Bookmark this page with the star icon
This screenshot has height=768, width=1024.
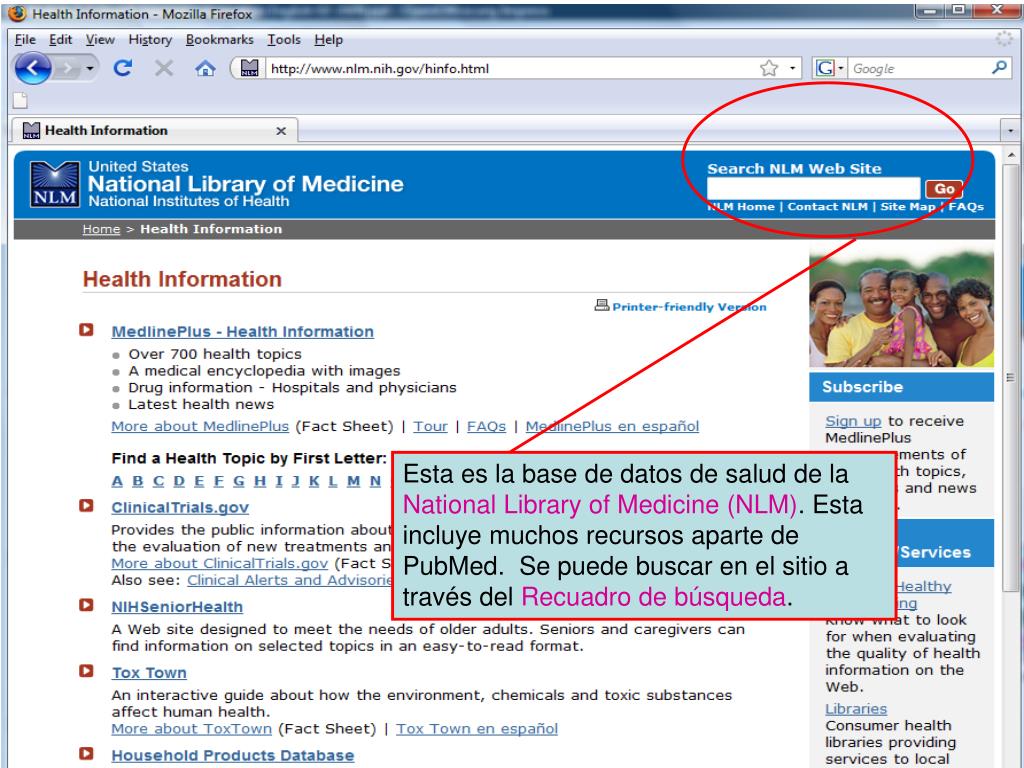[x=769, y=68]
